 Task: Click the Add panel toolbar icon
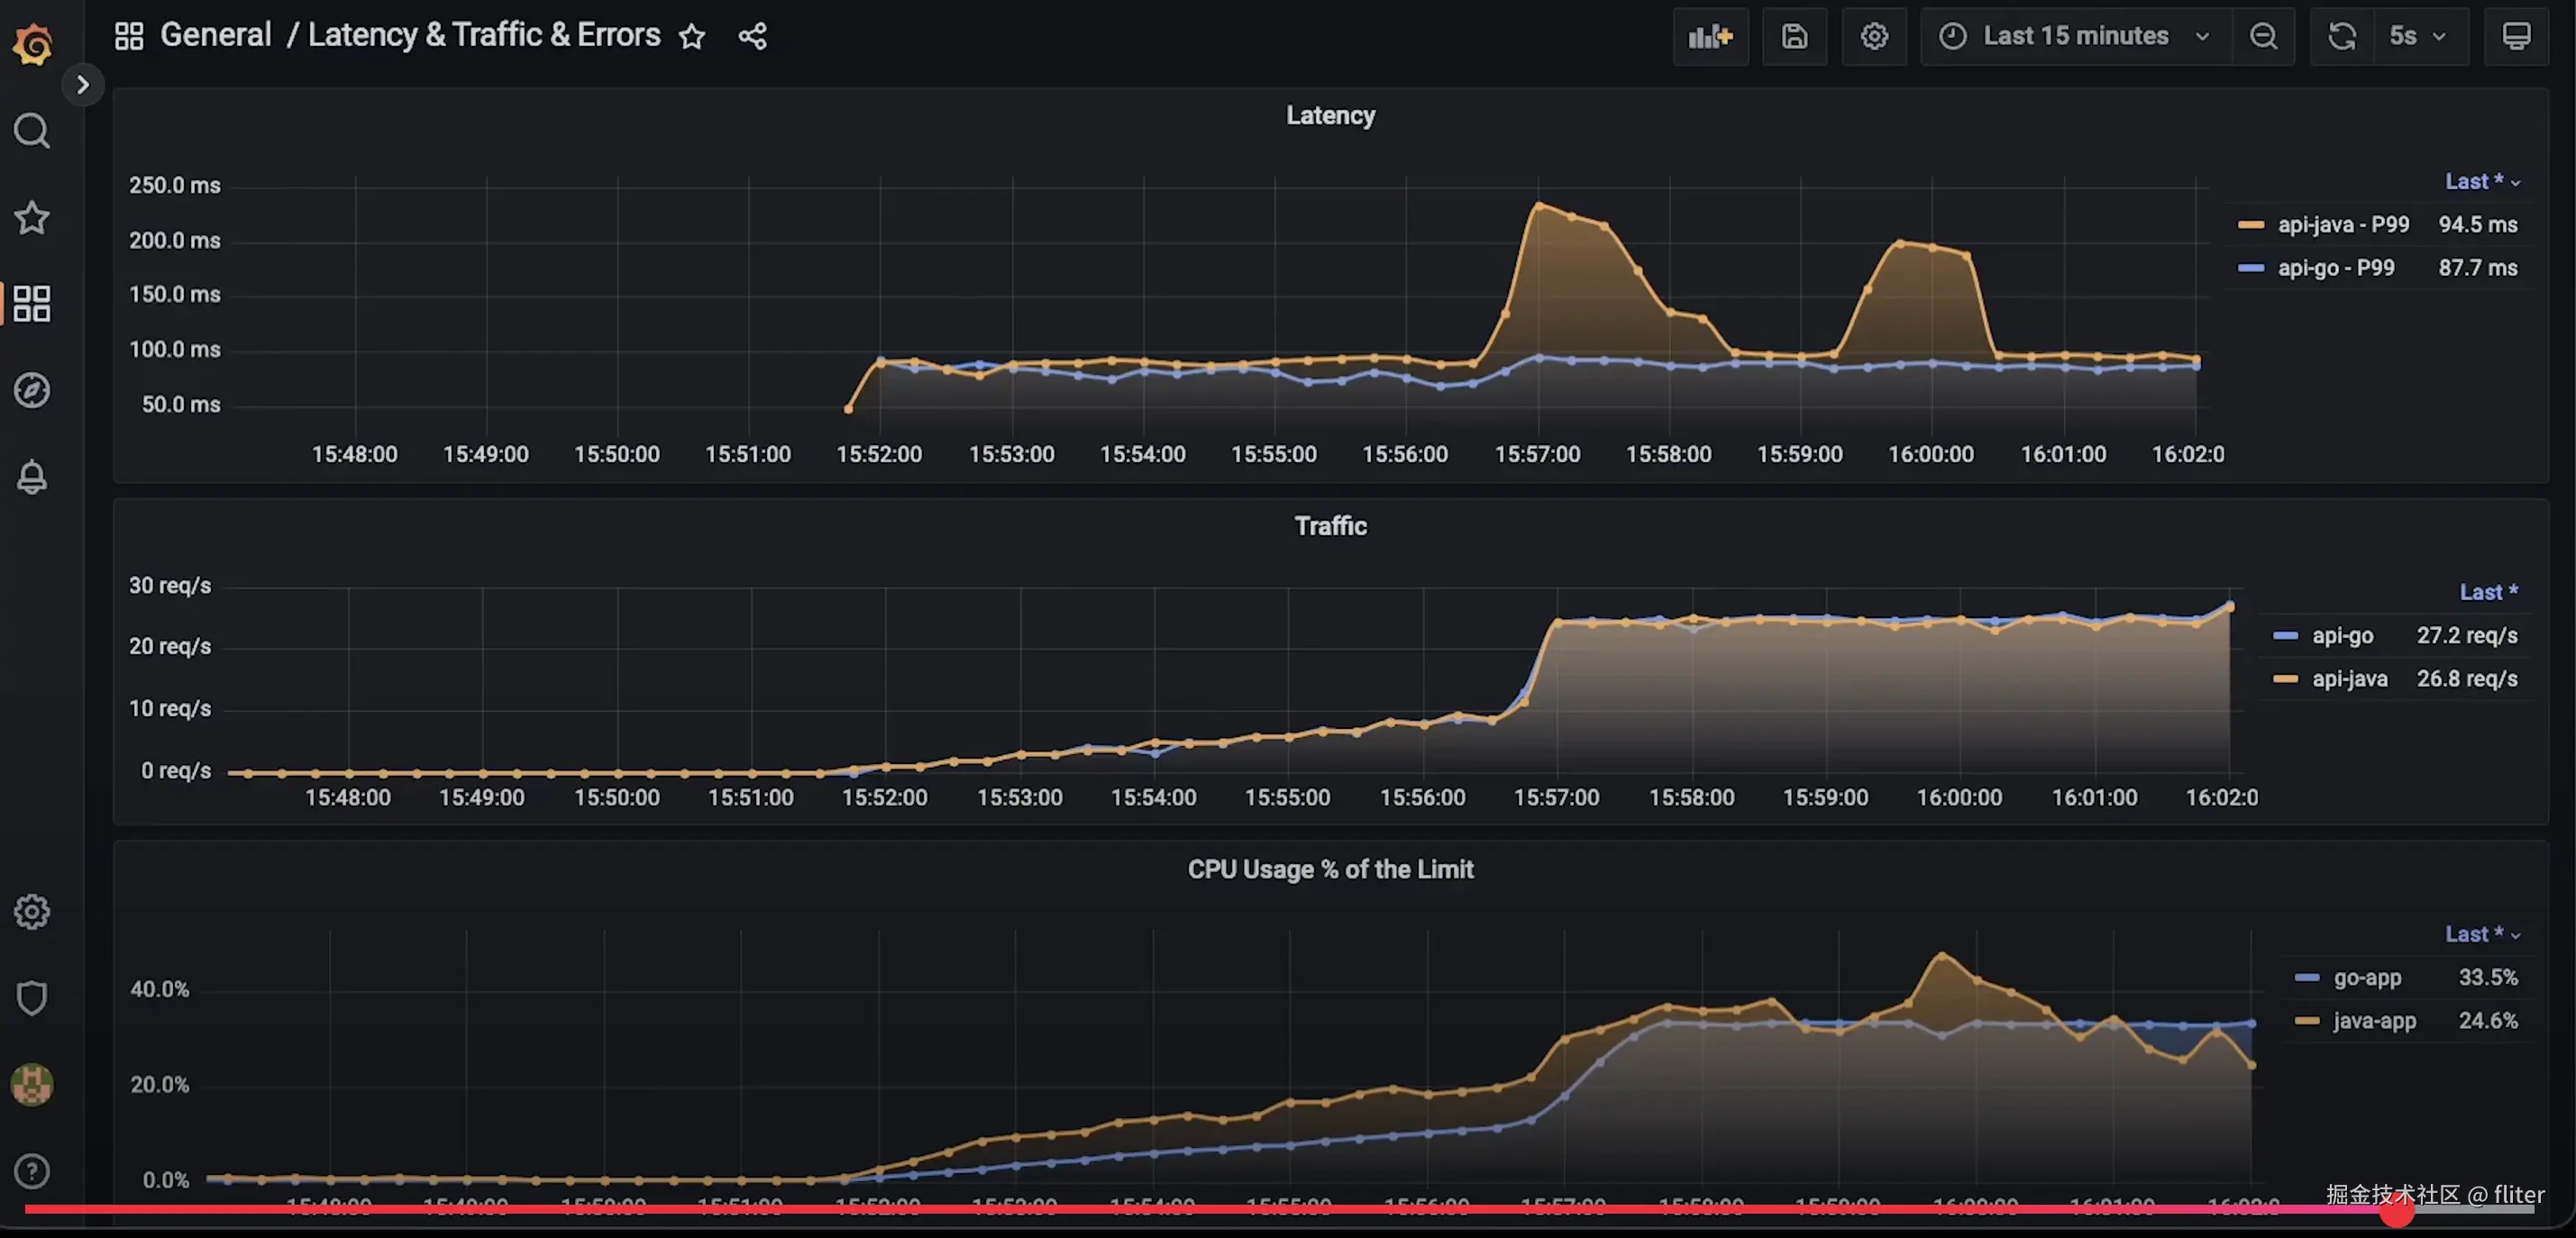pos(1710,37)
